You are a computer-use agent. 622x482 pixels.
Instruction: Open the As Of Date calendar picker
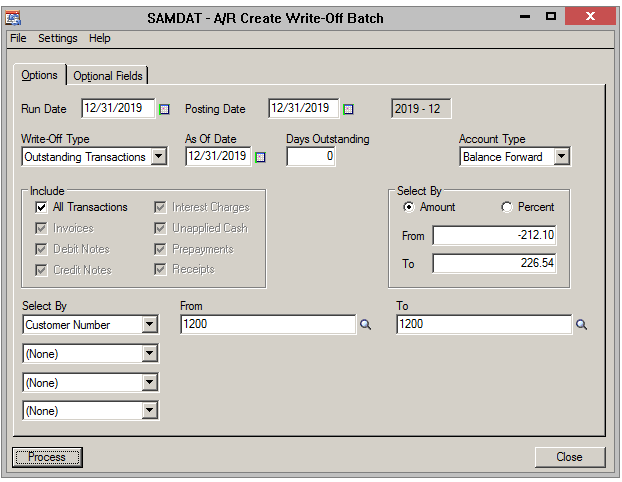click(260, 157)
